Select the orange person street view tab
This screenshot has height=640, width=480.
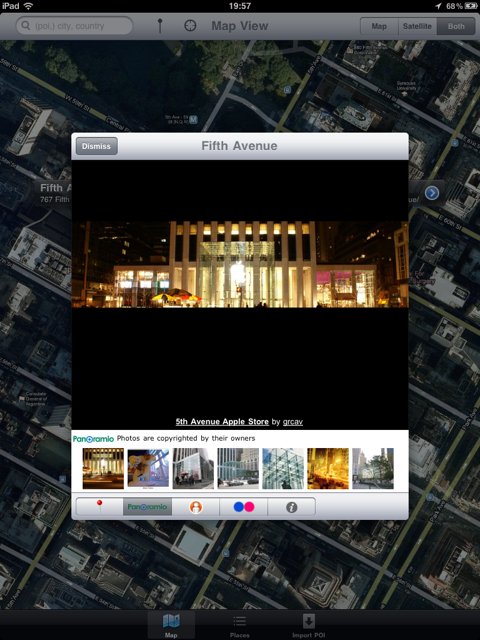point(196,507)
